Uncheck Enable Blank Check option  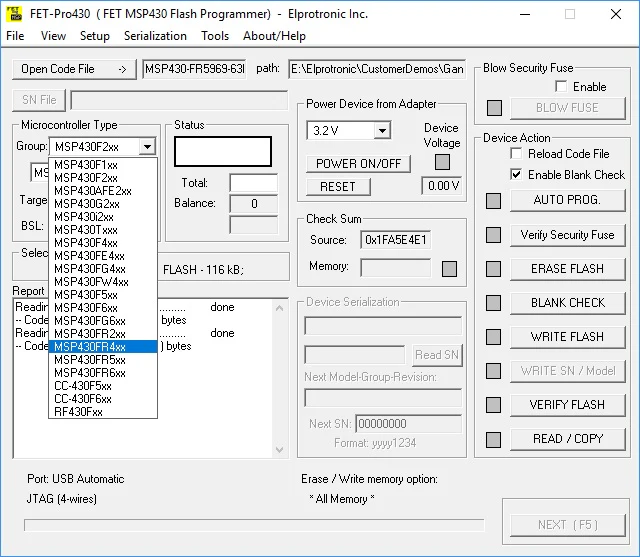coord(516,174)
